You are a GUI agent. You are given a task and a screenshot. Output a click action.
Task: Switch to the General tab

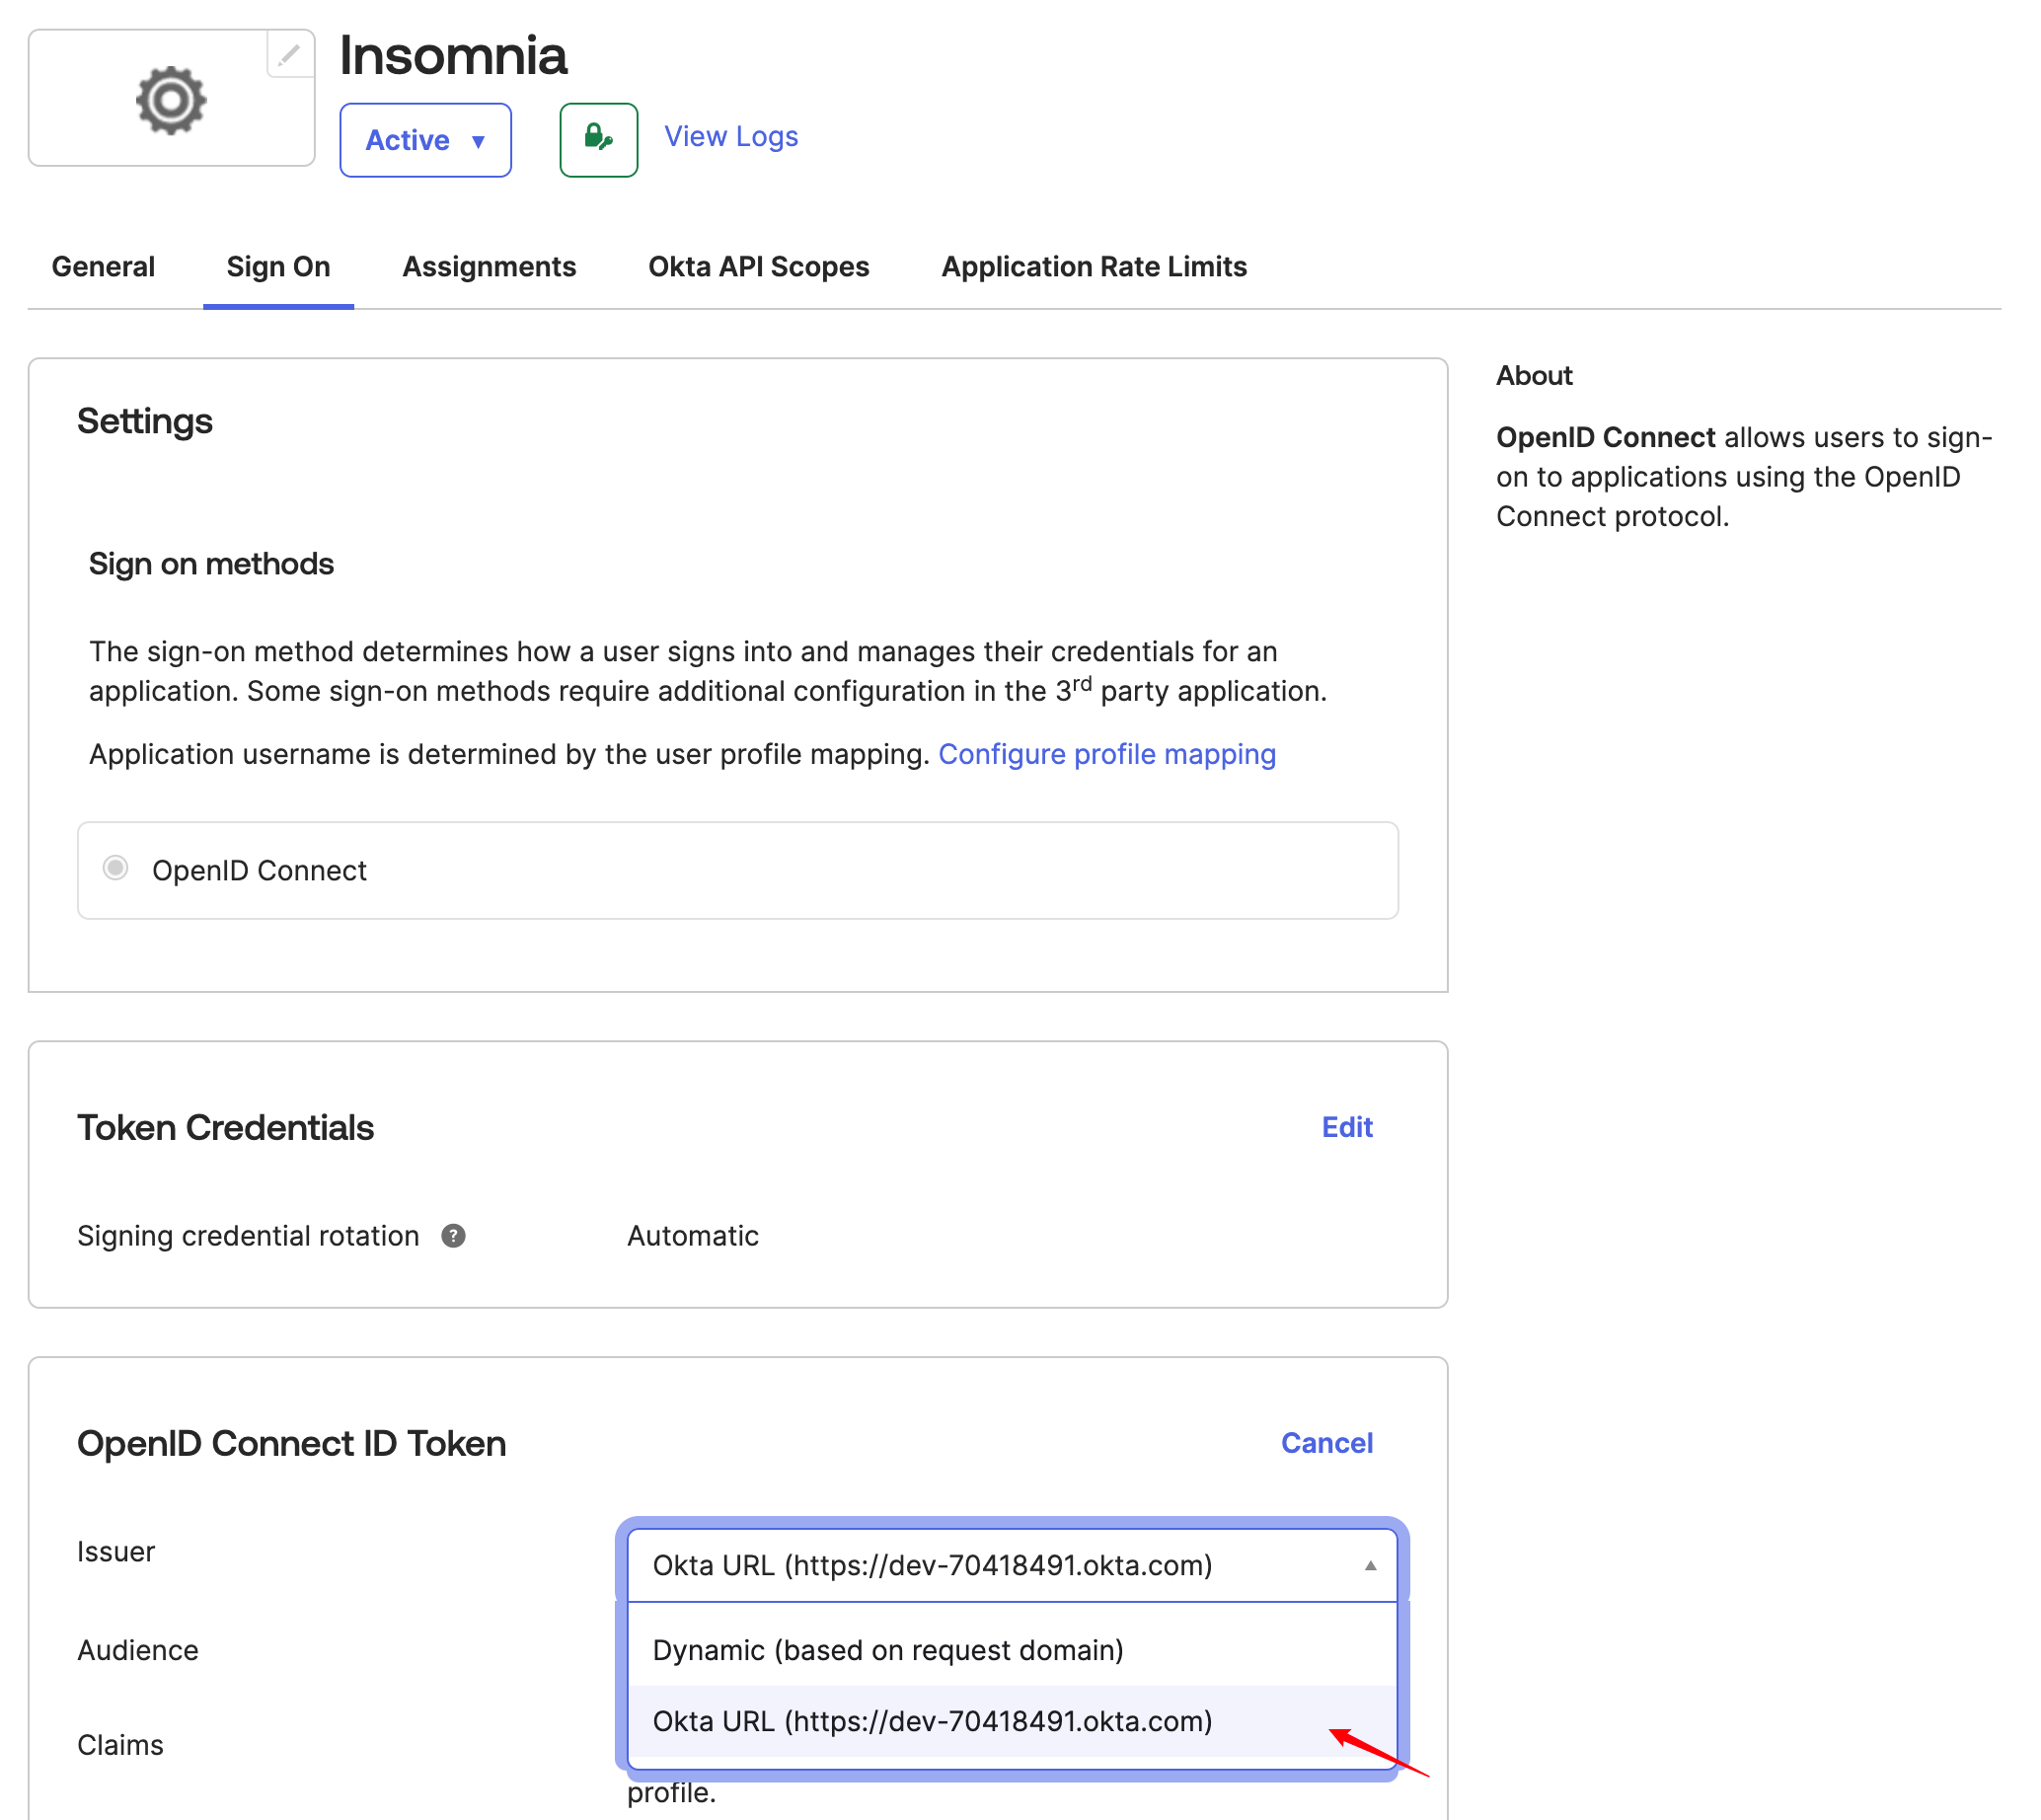click(102, 267)
